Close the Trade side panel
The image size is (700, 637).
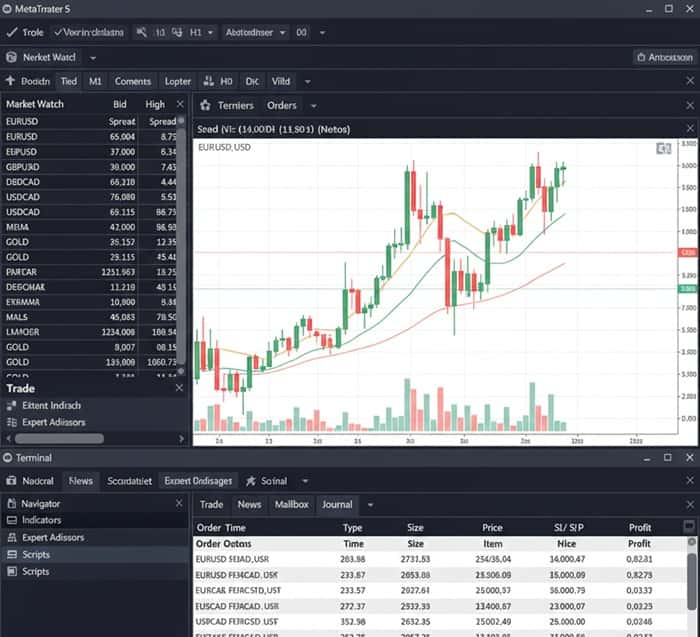[179, 388]
